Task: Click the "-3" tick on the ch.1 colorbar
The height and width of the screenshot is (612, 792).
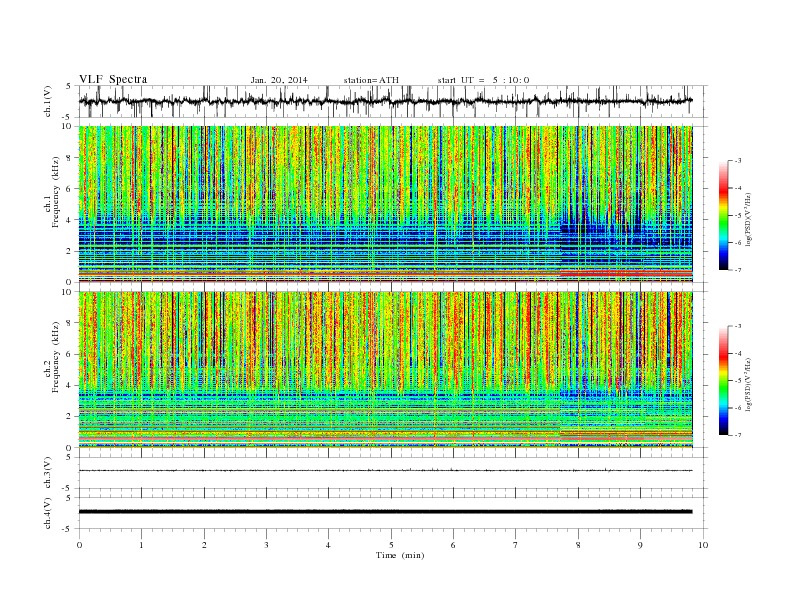Action: click(737, 161)
